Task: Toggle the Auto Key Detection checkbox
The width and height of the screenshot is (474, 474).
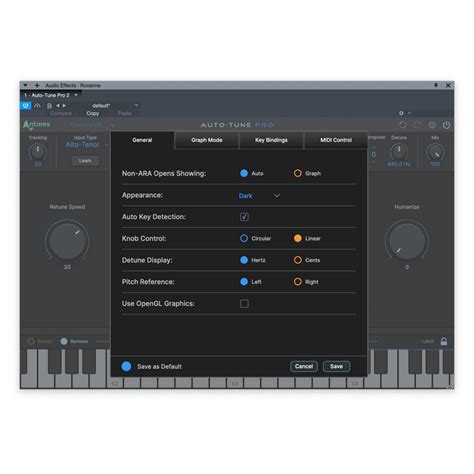Action: (x=244, y=217)
